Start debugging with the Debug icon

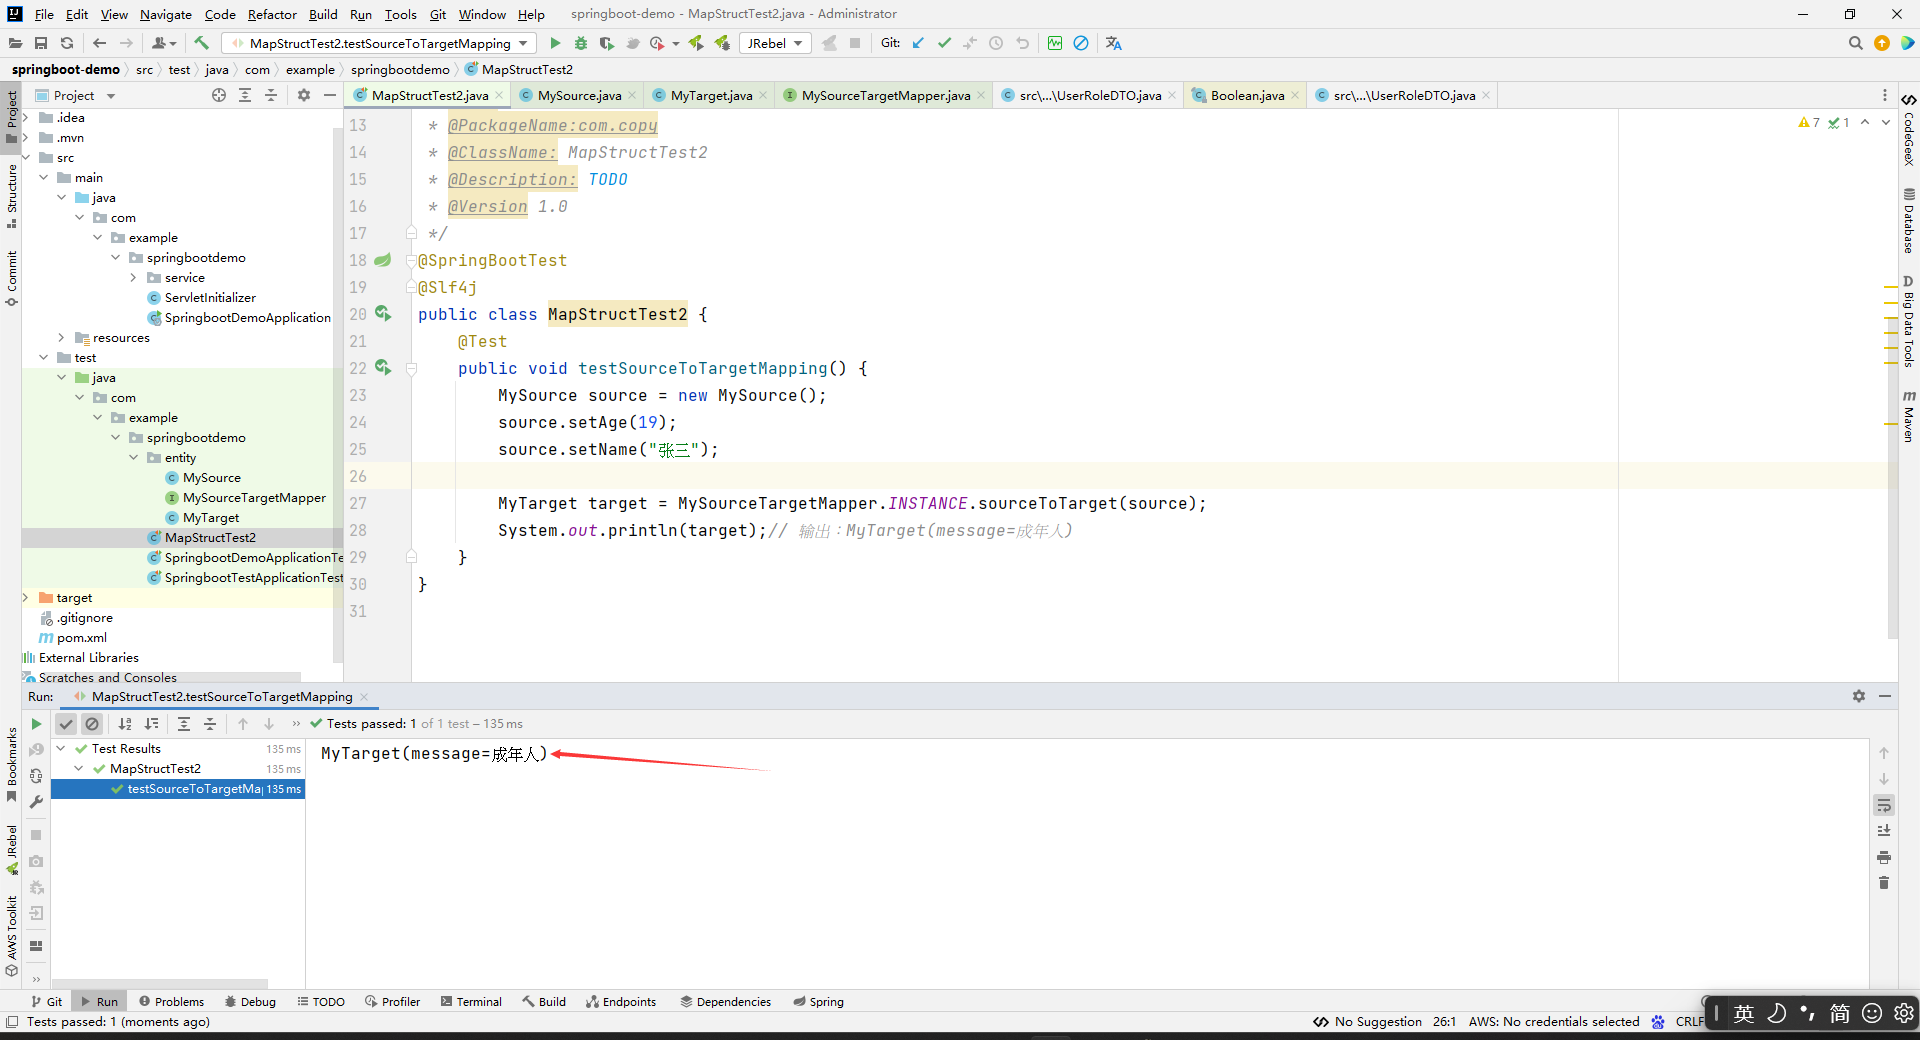580,43
